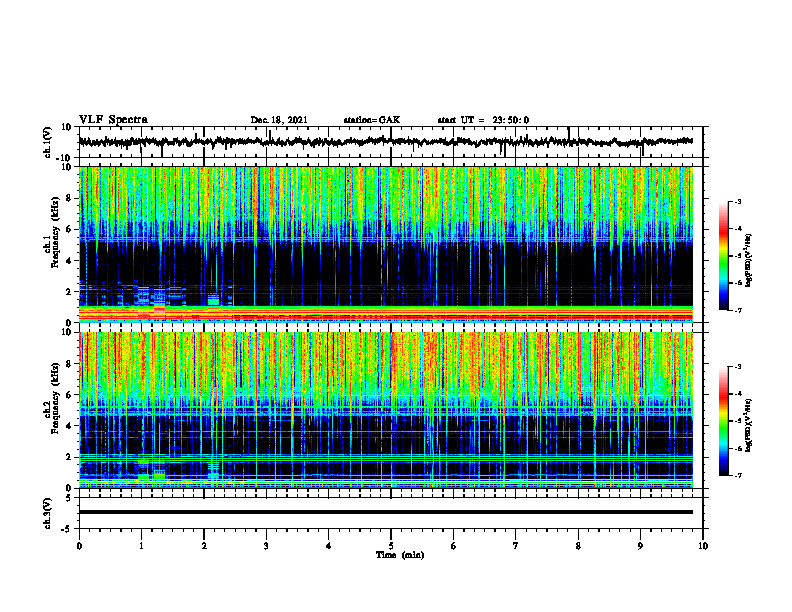Click the ch.1 frequency tick "8"
The height and width of the screenshot is (612, 792).
coord(70,198)
